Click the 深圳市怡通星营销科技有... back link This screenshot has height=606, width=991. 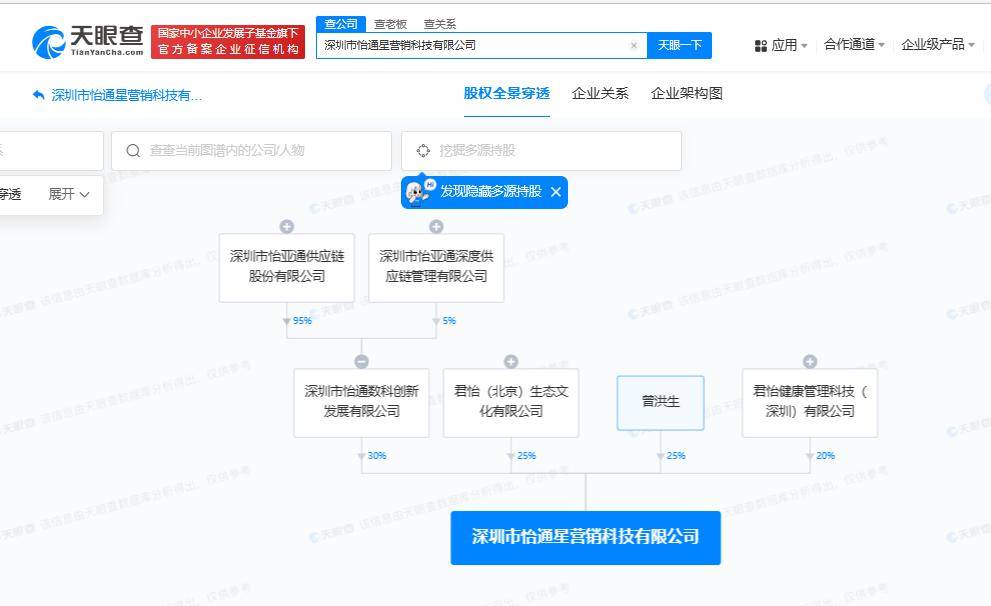(126, 95)
